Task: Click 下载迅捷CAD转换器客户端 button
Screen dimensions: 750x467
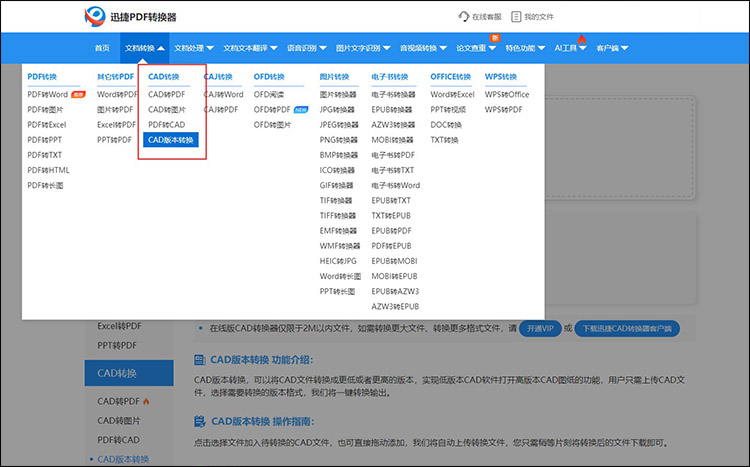Action: tap(627, 328)
